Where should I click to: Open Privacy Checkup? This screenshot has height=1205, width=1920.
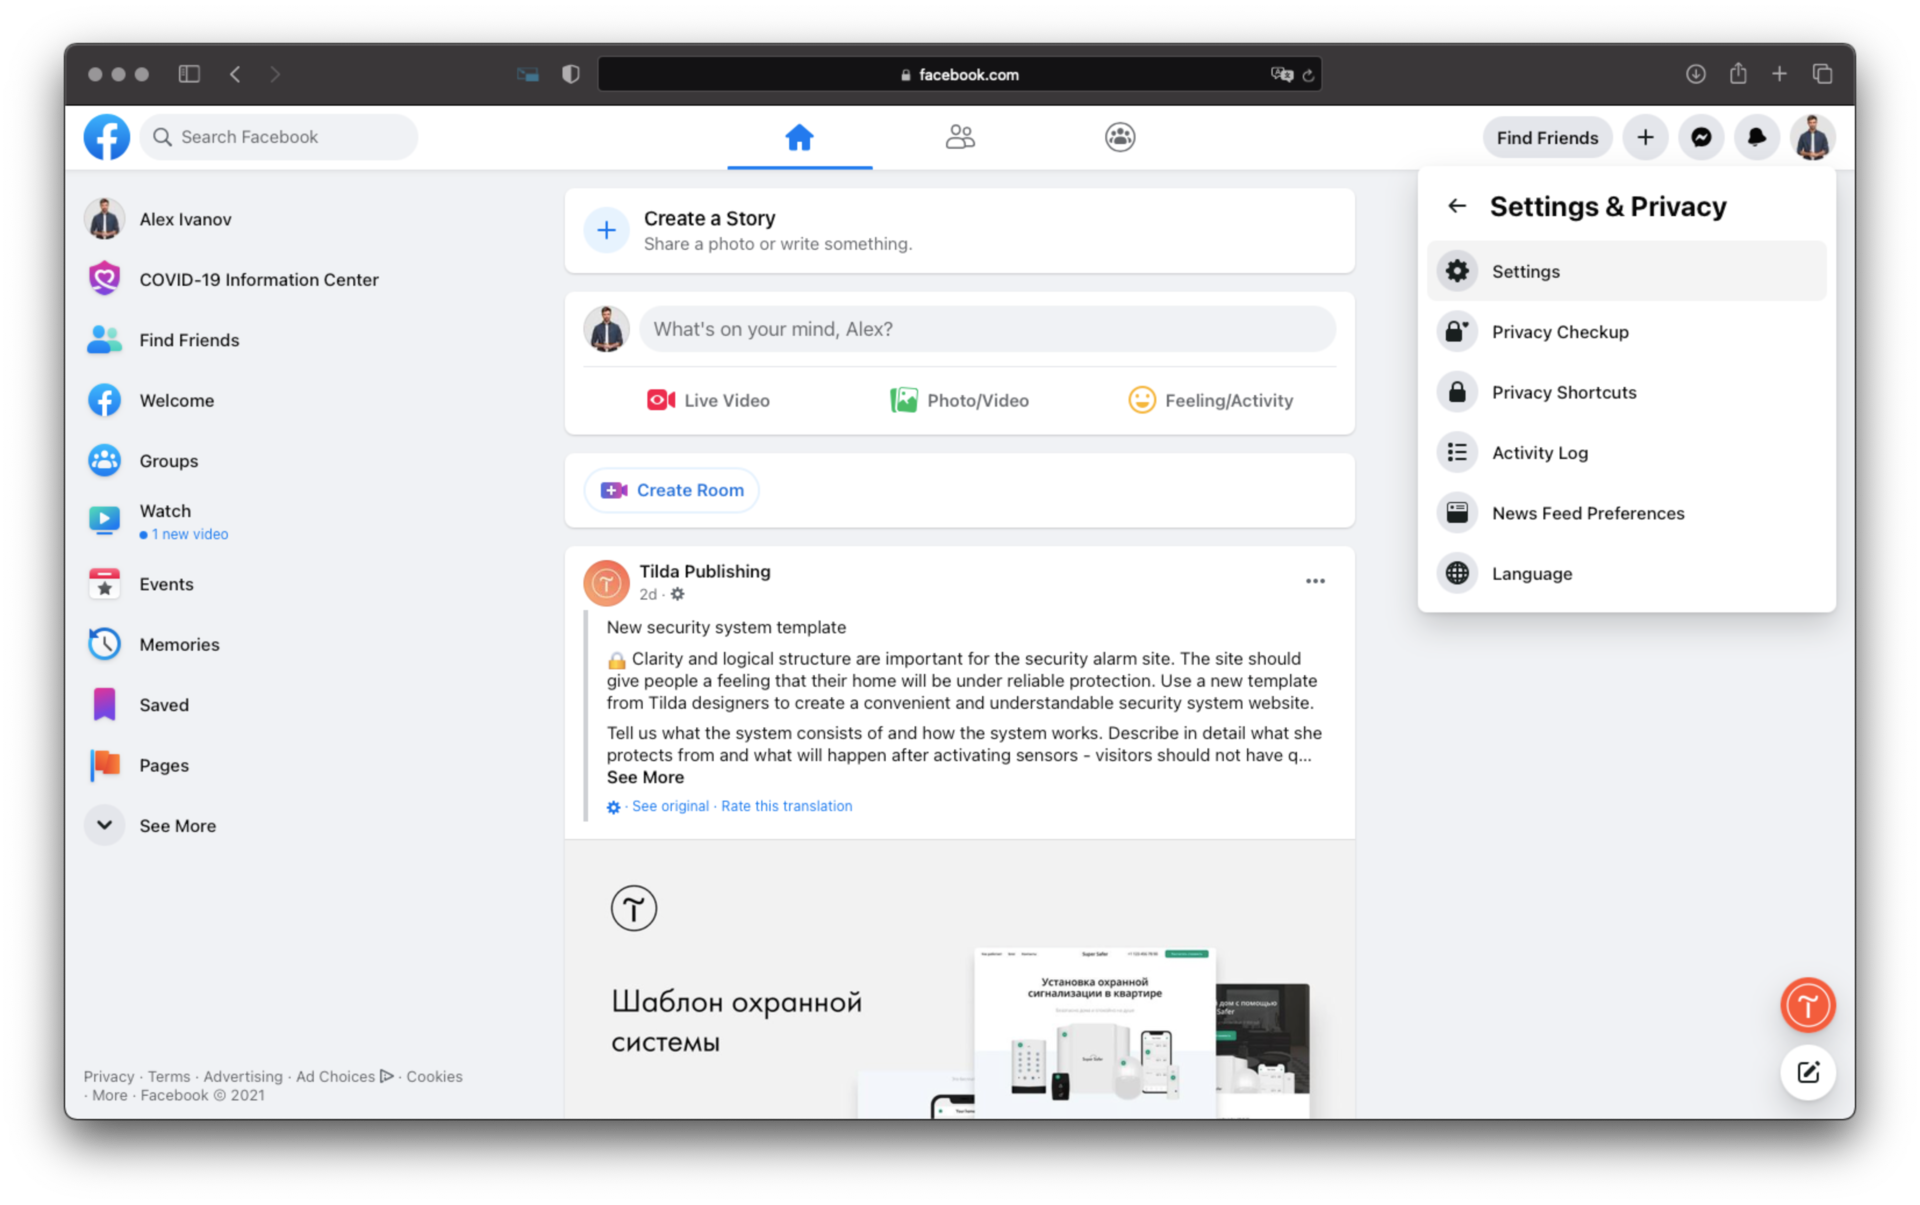pos(1627,332)
